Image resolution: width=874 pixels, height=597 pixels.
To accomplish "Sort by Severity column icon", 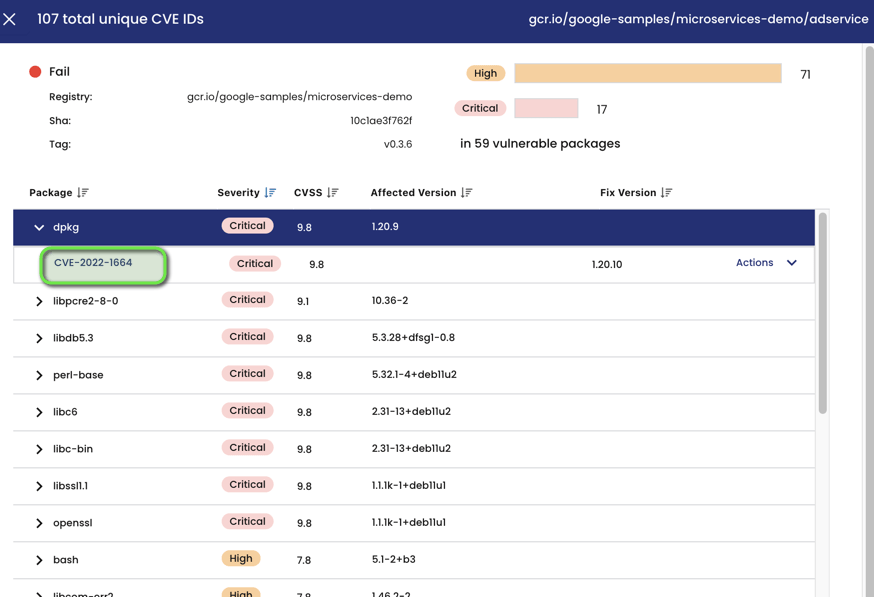I will [270, 193].
